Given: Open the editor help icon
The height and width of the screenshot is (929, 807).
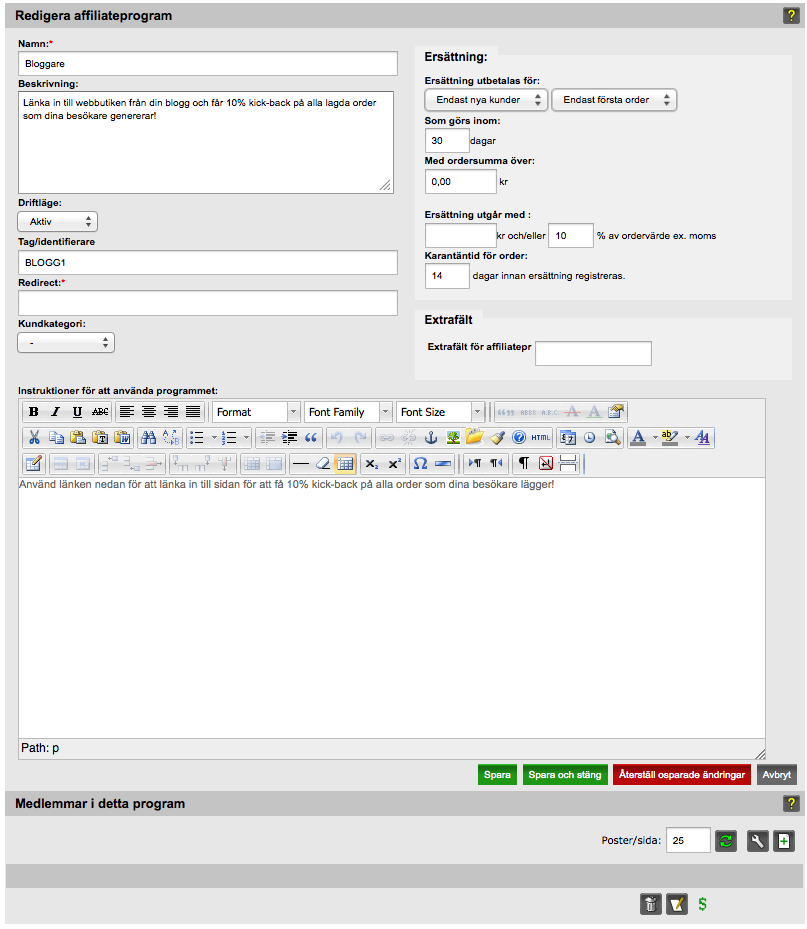Looking at the screenshot, I should click(x=518, y=438).
